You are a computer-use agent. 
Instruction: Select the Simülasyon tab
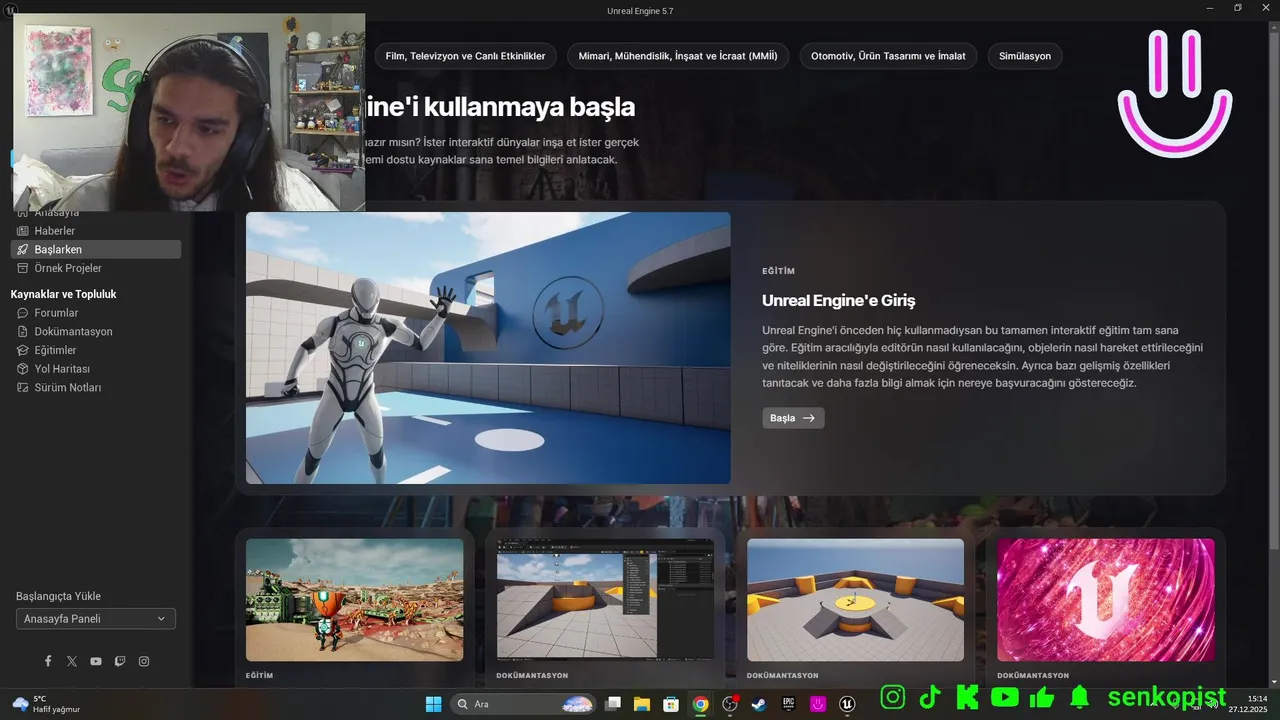point(1025,56)
